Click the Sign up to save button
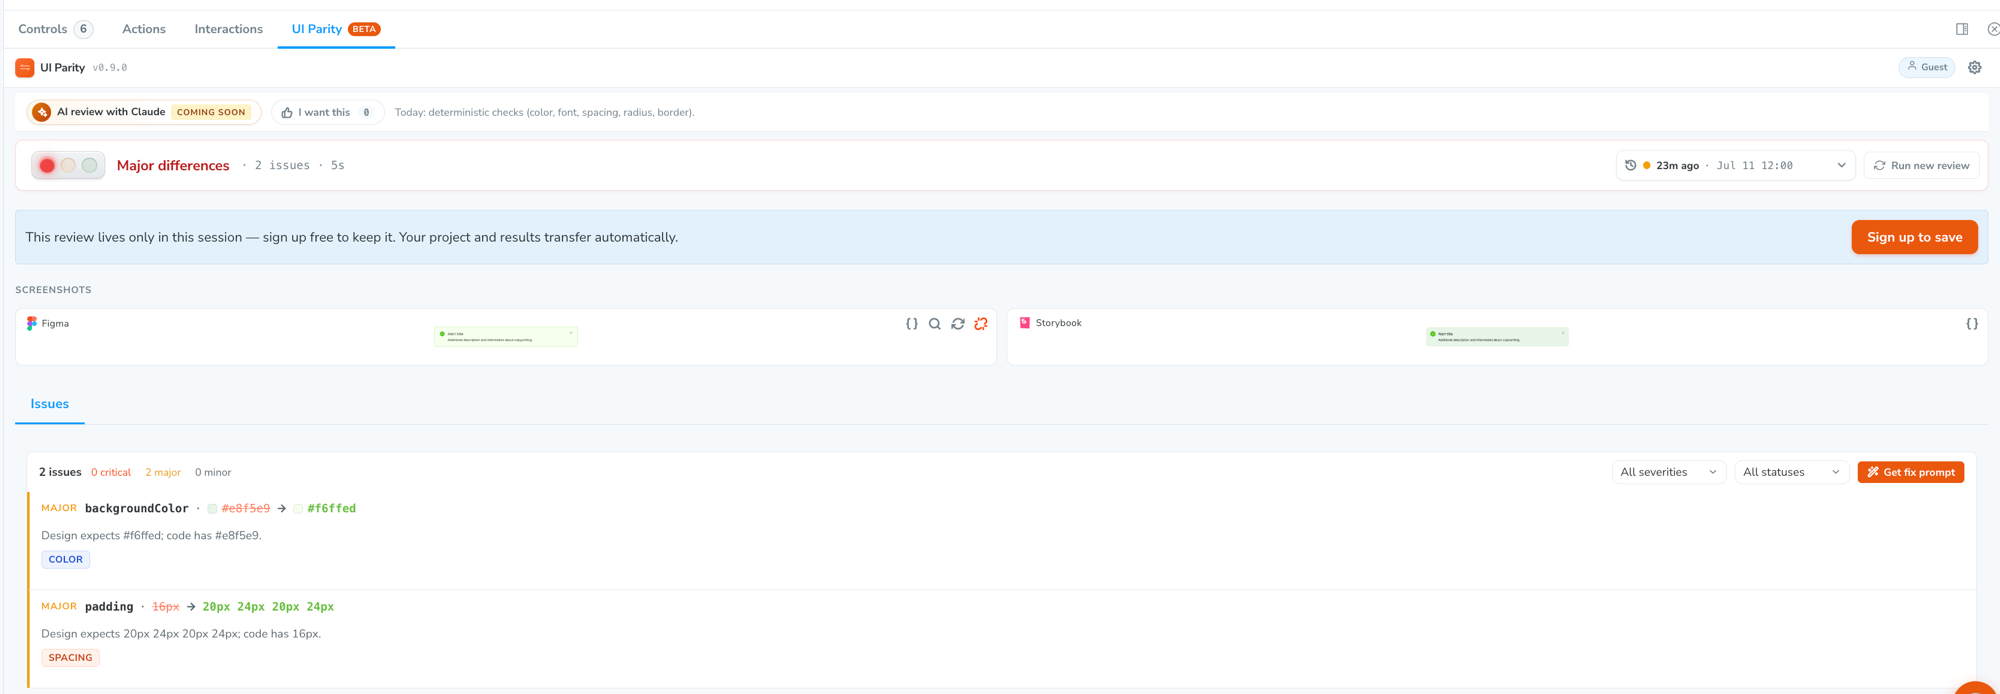This screenshot has height=694, width=2000. pos(1914,237)
